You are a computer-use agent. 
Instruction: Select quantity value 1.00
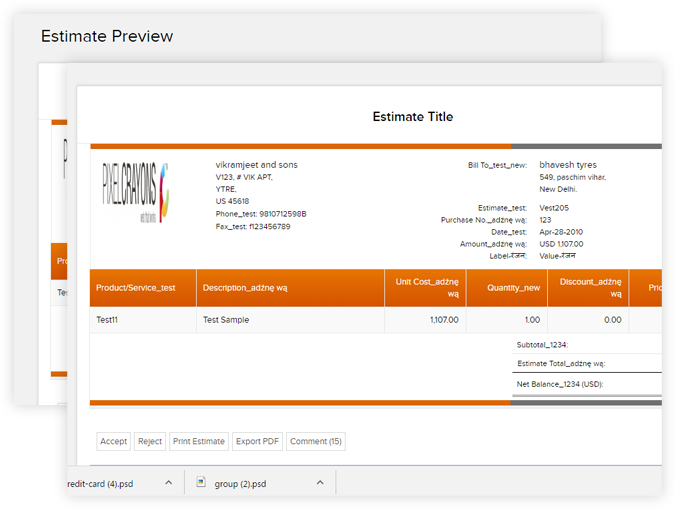coord(532,320)
